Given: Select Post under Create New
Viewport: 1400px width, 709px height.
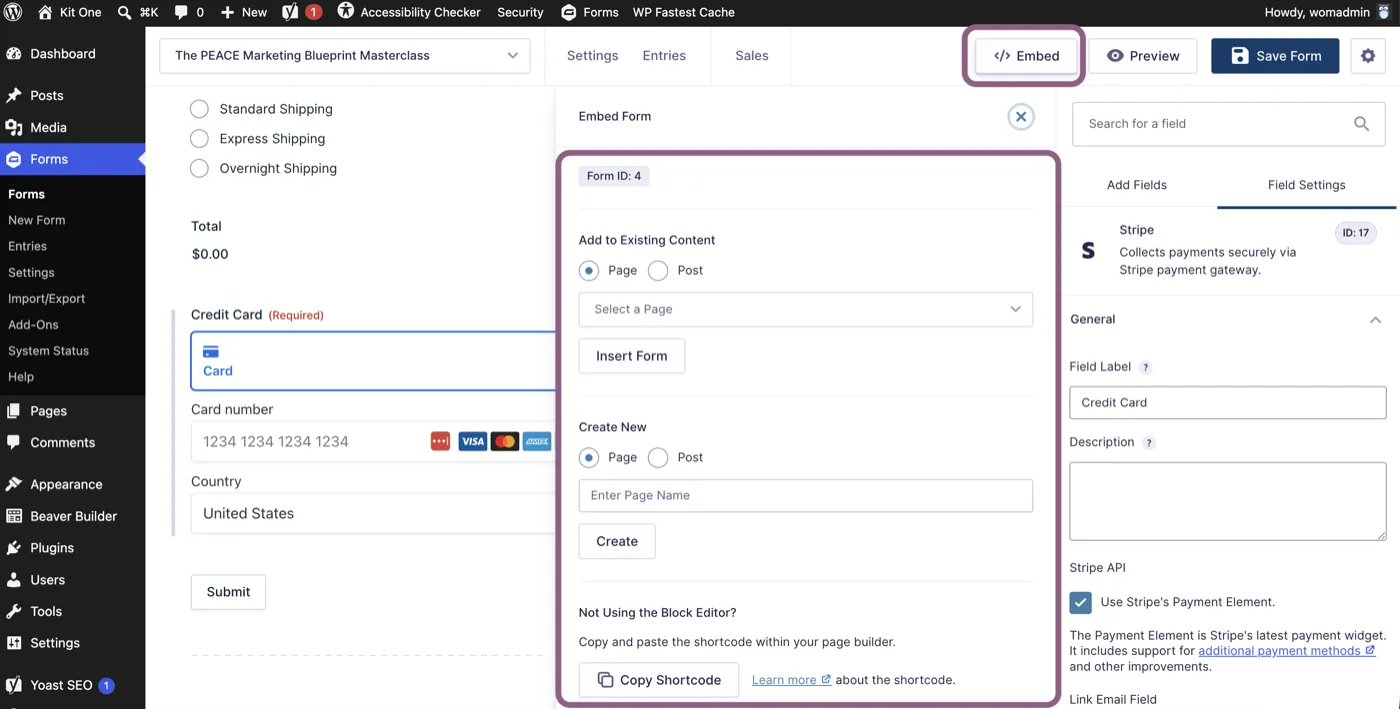Looking at the screenshot, I should point(658,458).
